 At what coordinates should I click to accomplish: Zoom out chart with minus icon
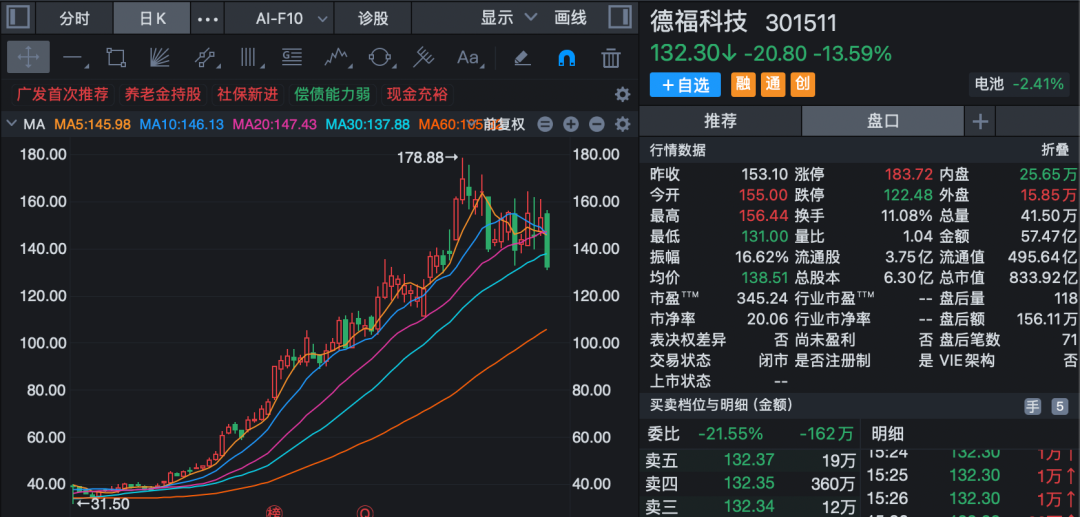coord(596,125)
